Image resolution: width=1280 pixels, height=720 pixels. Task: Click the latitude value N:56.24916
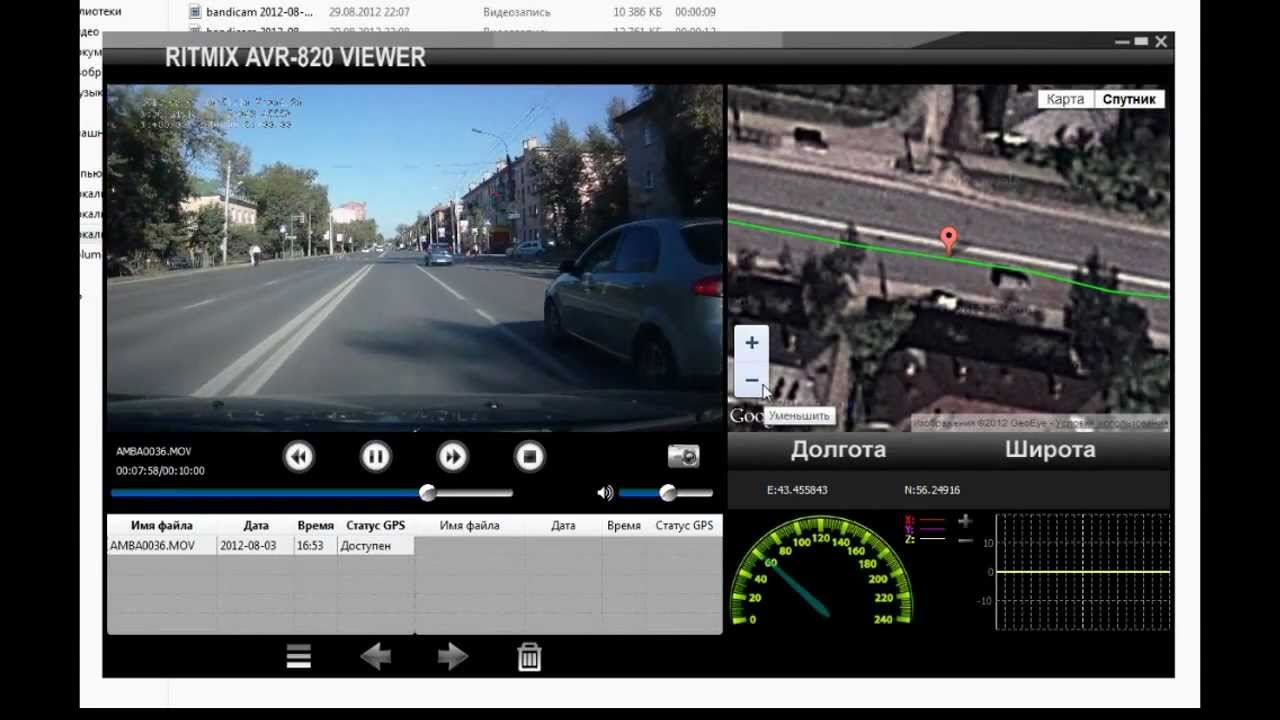[932, 490]
